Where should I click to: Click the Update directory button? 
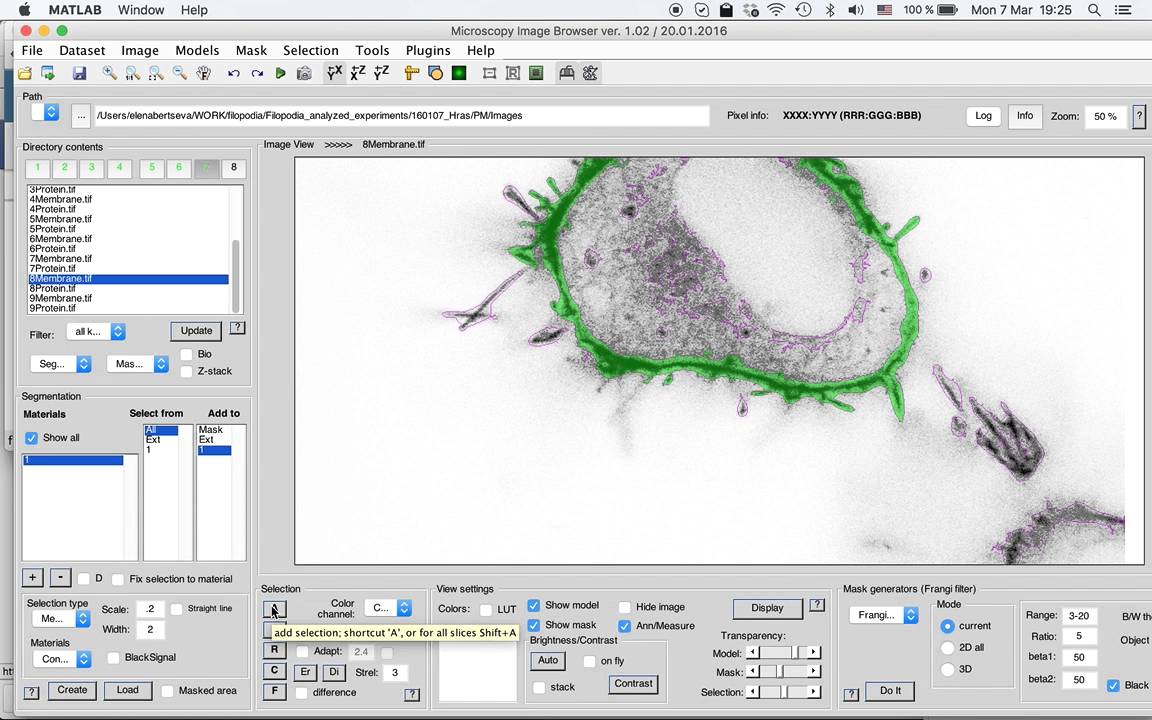[196, 331]
